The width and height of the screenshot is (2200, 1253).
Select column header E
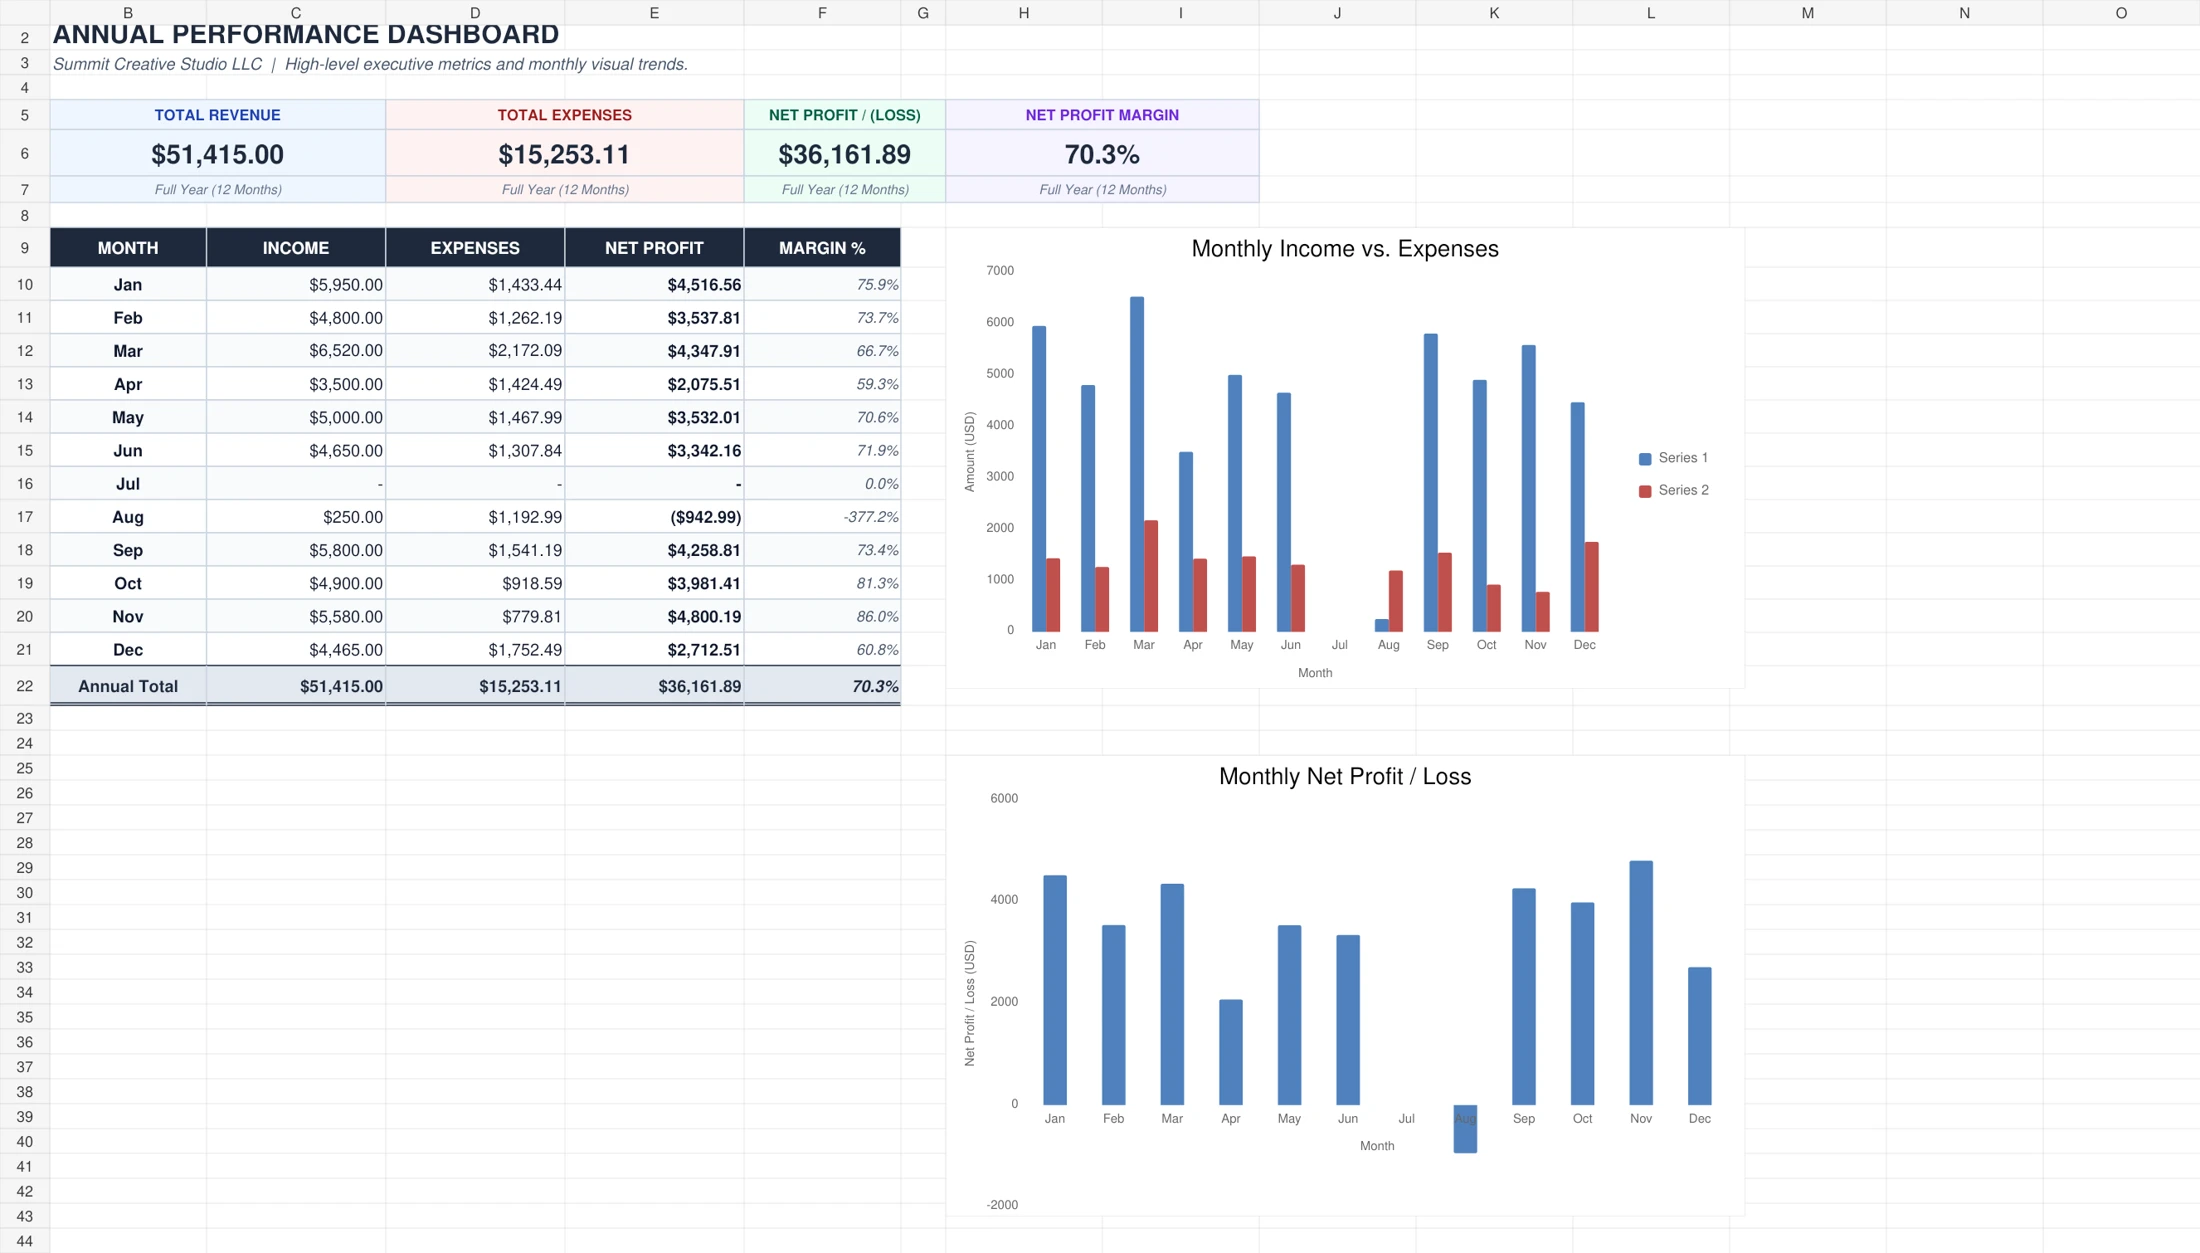coord(654,13)
